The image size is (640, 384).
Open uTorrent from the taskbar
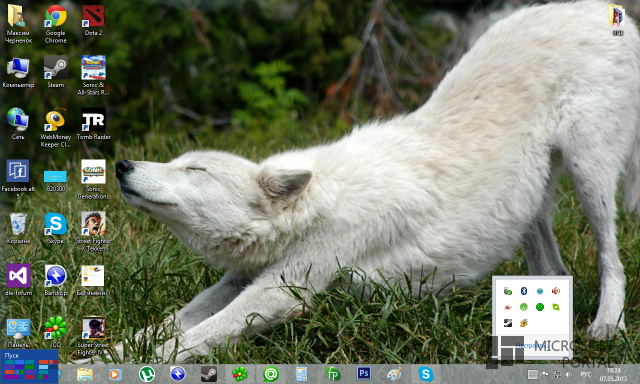coord(147,374)
